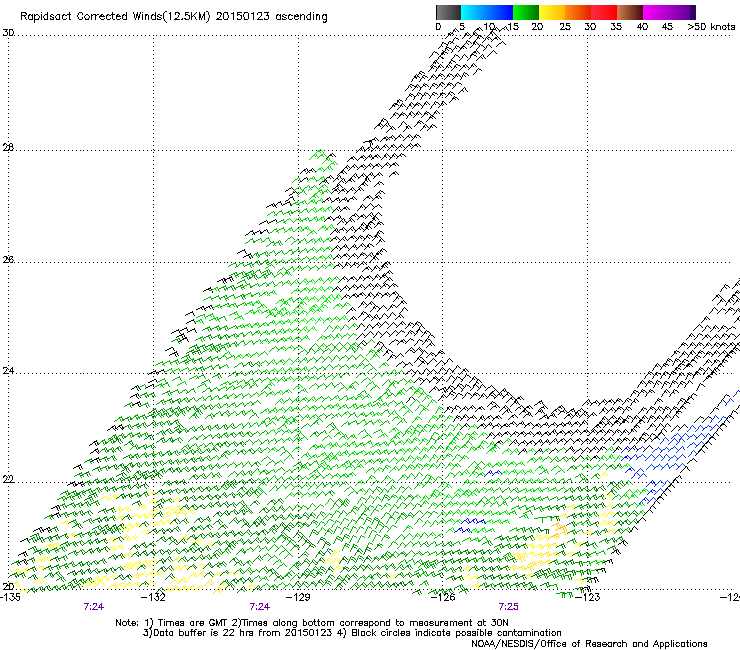Click the legend tick label '45'

coord(667,27)
